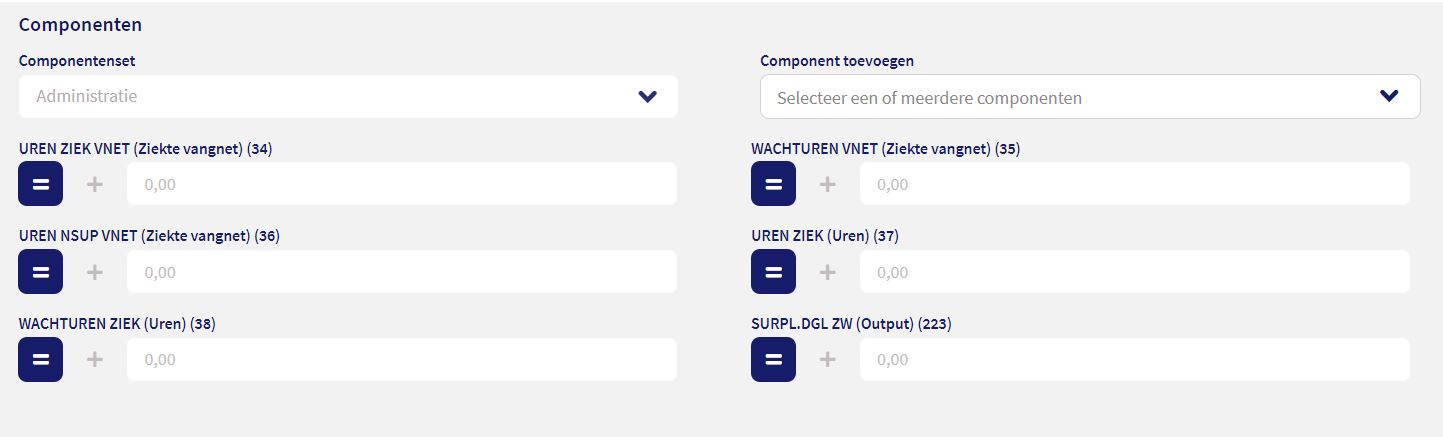Click plus icon for SURPL.DGL ZW (223)

(828, 359)
